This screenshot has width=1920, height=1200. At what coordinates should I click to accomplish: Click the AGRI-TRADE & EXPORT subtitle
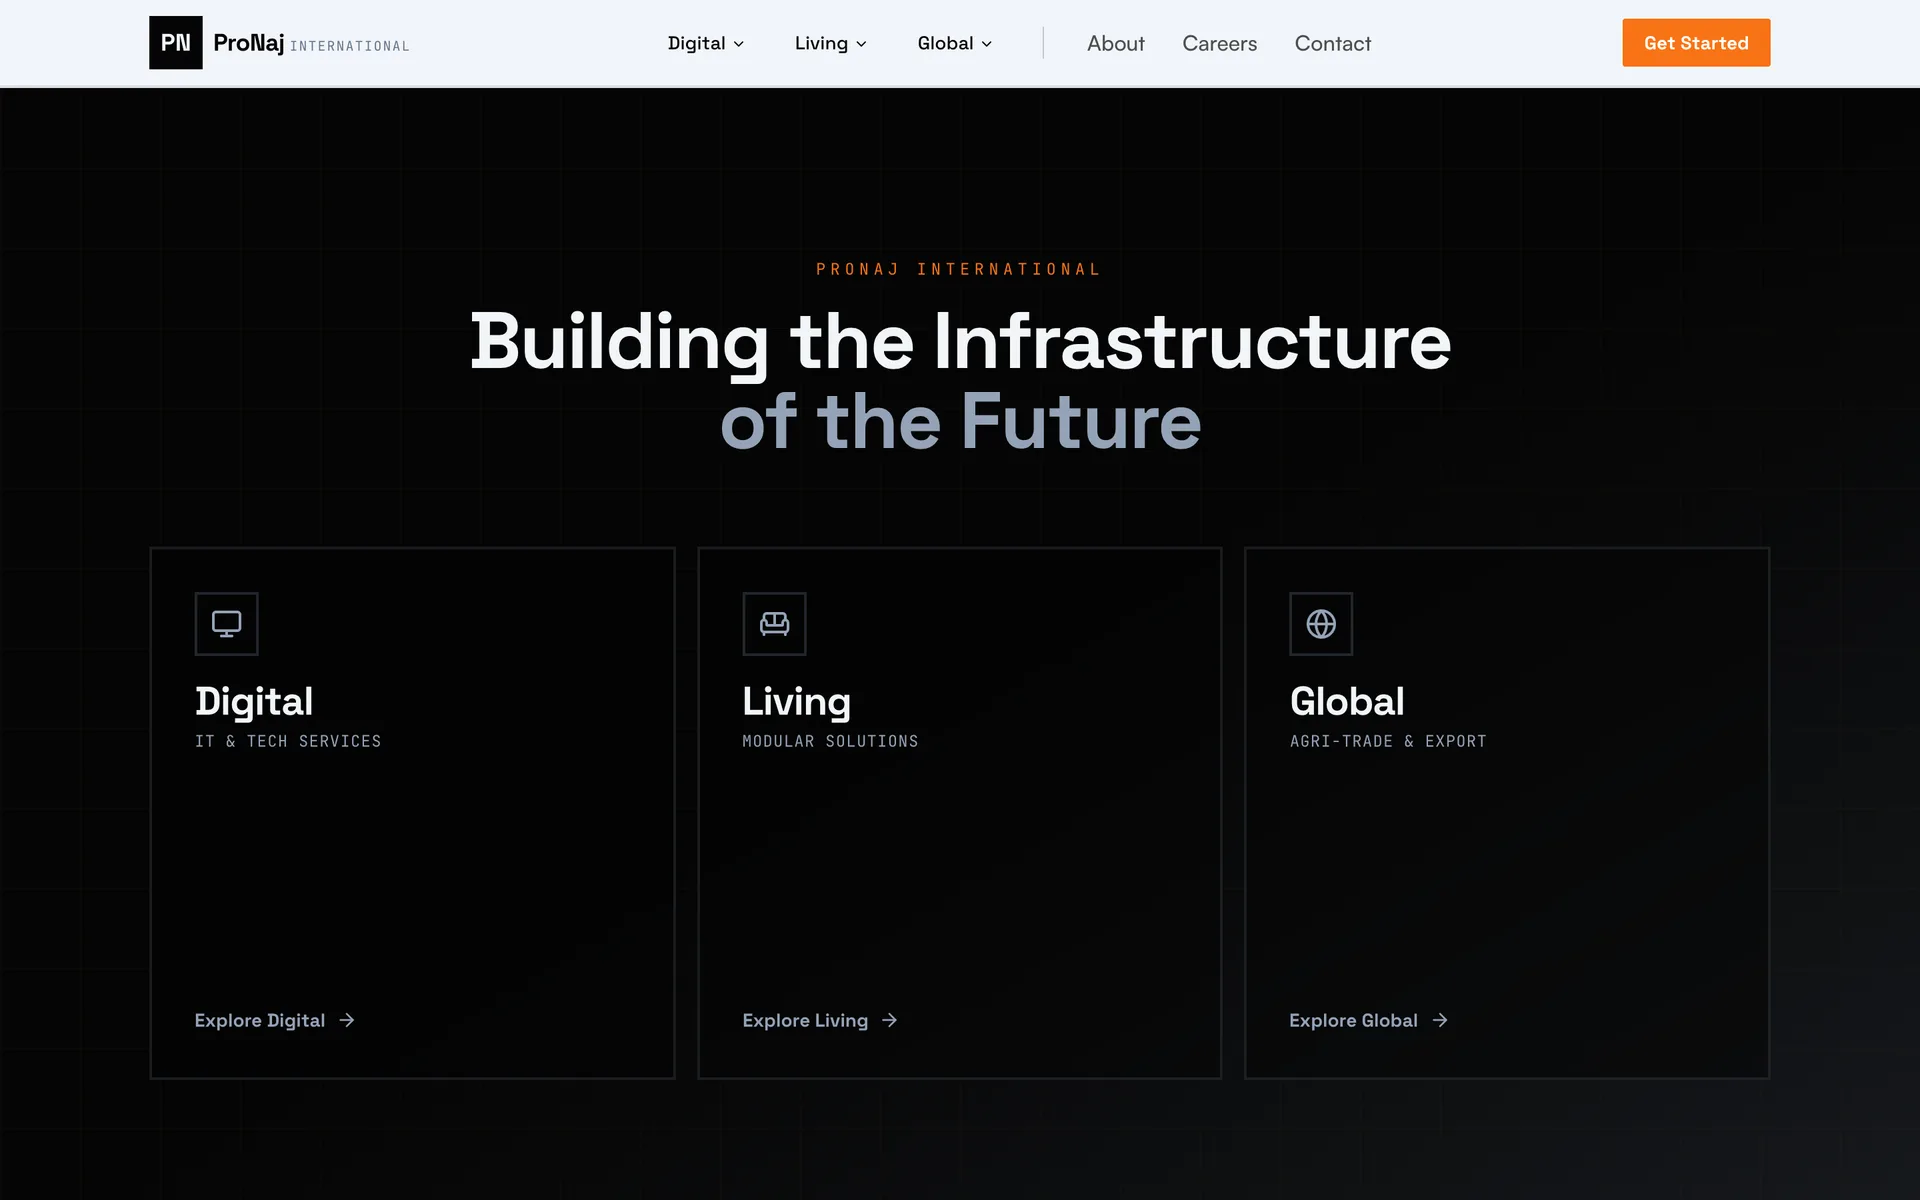pos(1388,741)
